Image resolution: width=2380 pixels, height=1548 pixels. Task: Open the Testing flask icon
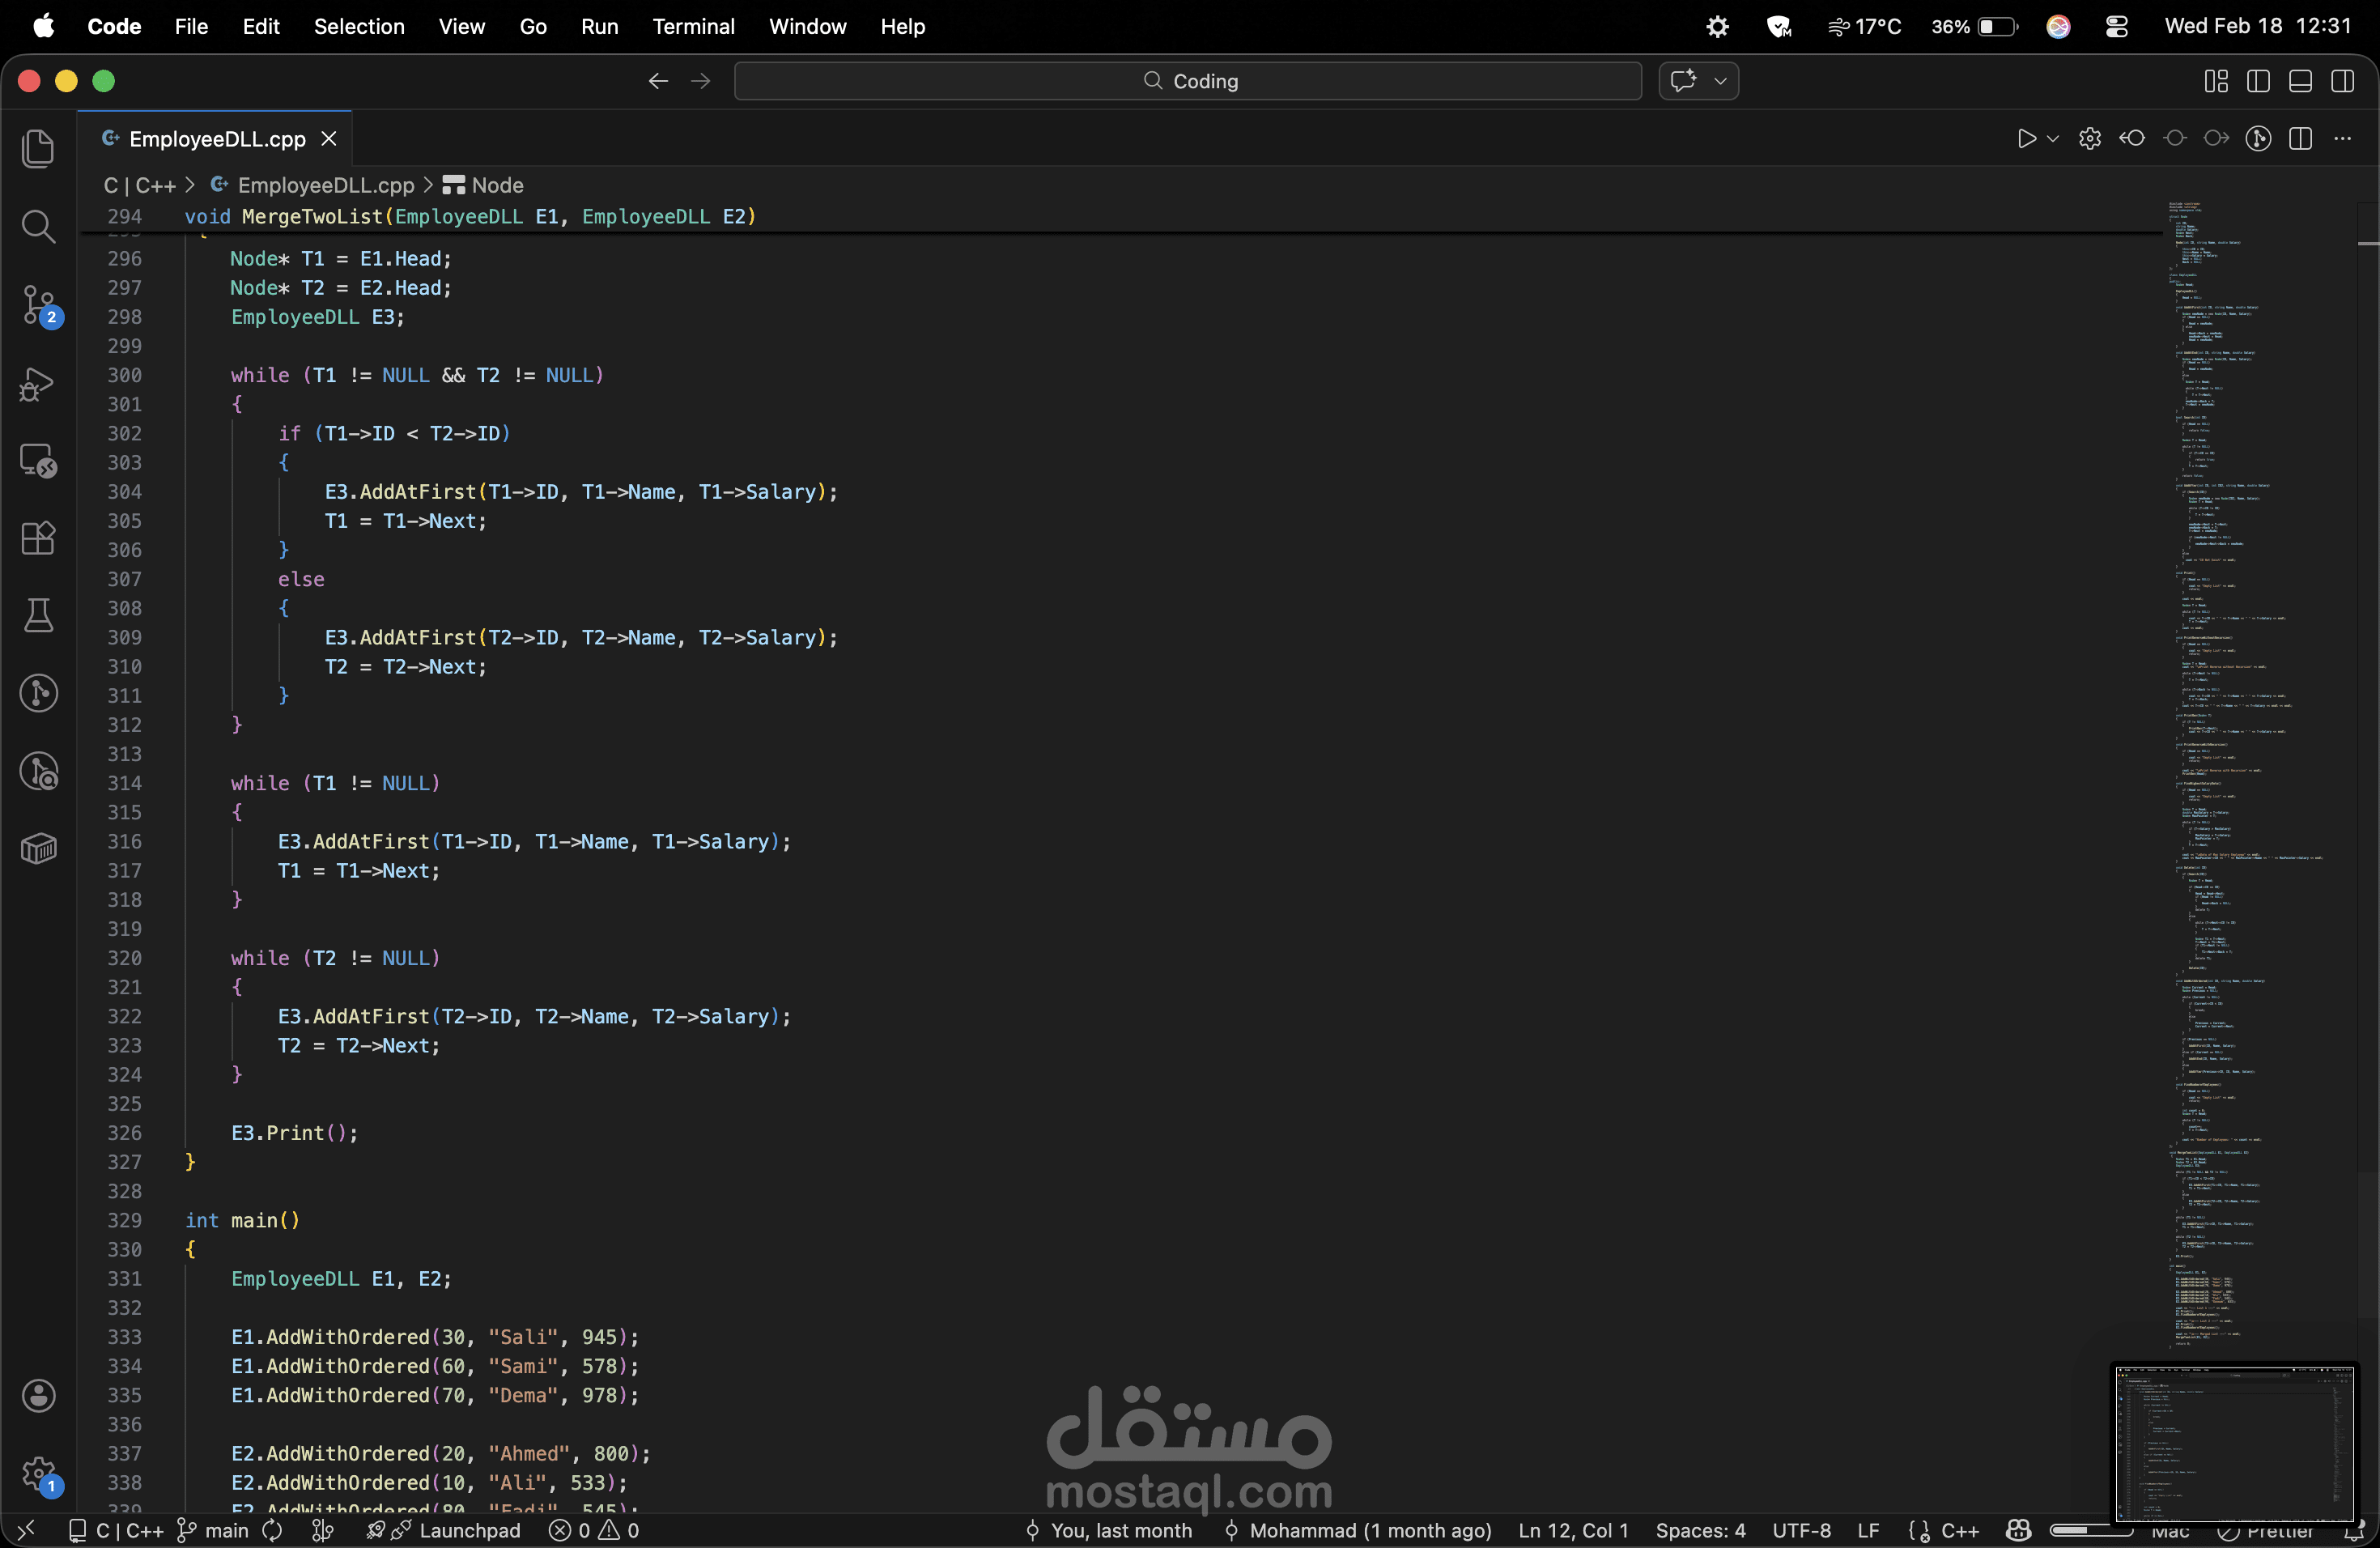(x=38, y=616)
